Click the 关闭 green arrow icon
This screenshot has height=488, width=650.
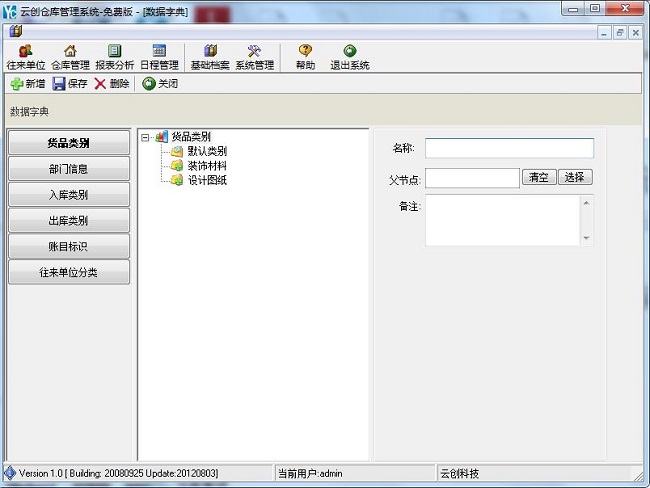(x=149, y=84)
